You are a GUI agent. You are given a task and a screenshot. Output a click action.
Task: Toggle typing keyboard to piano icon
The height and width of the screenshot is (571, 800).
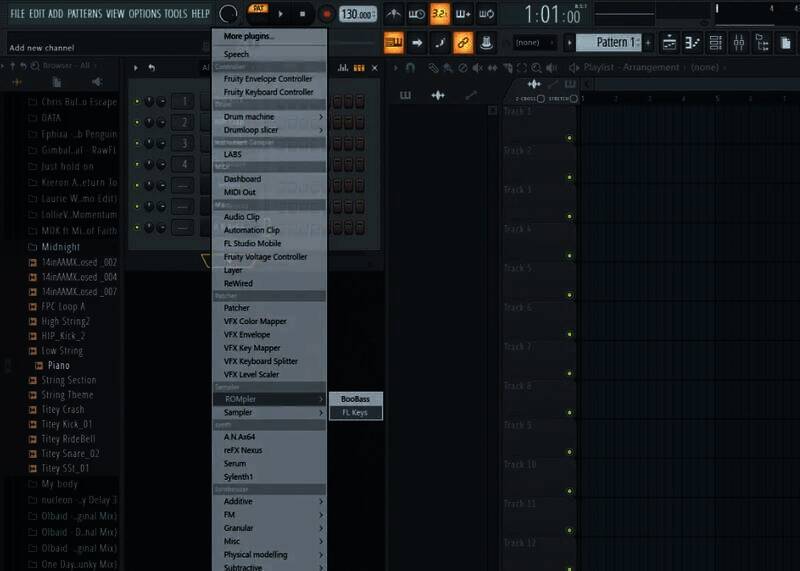coord(394,42)
